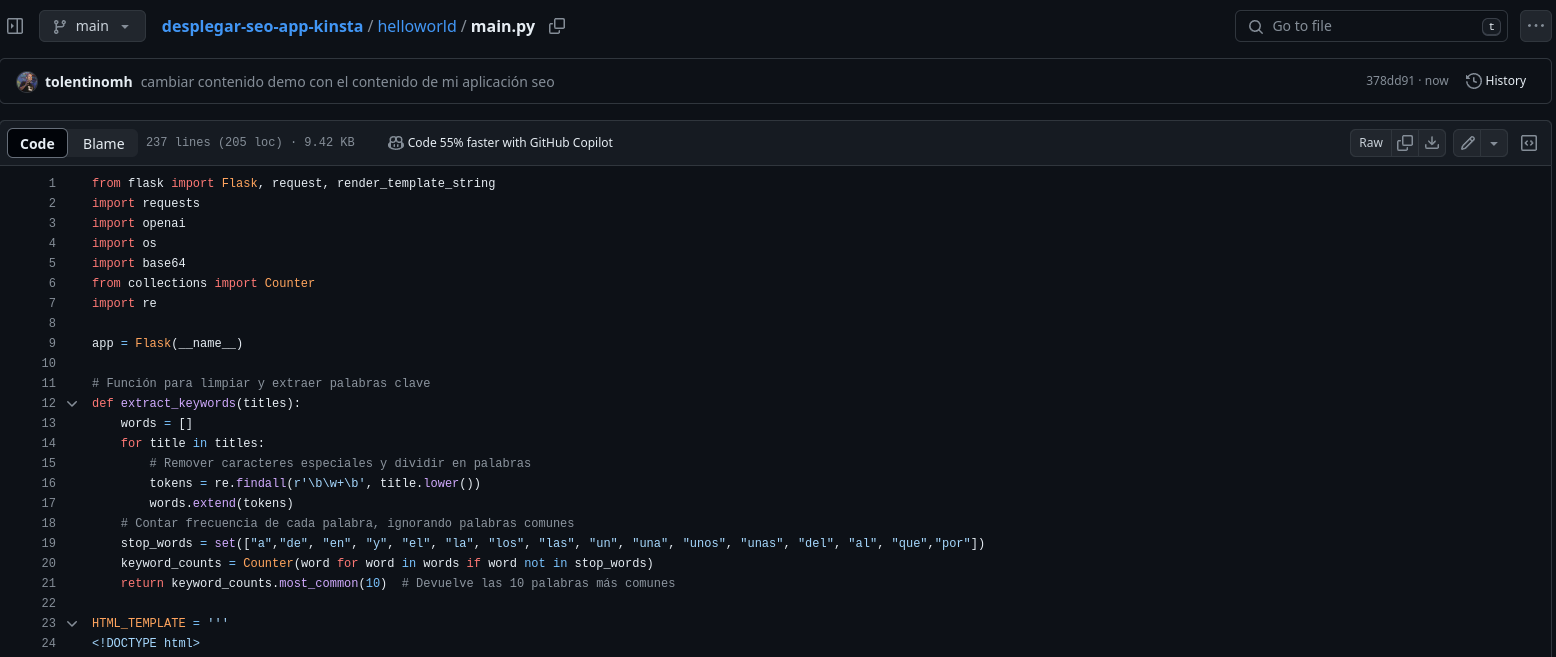This screenshot has width=1556, height=657.
Task: Open the Copilot code suggestion badge
Action: pyautogui.click(x=499, y=142)
